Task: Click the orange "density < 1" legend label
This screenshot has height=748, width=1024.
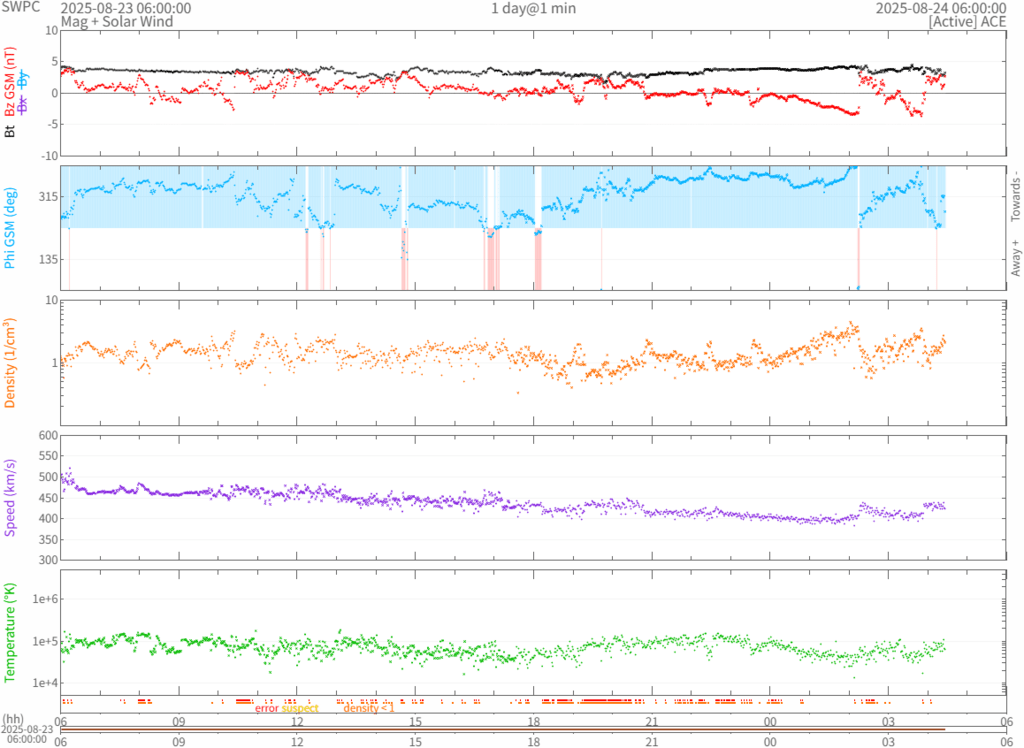Action: click(x=369, y=708)
